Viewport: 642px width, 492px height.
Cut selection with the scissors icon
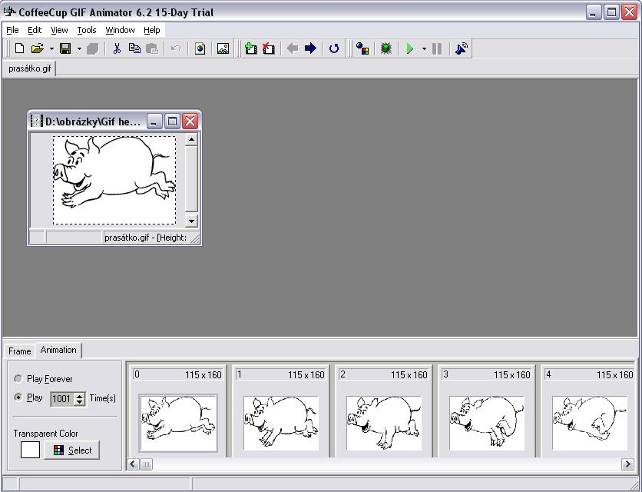(117, 48)
